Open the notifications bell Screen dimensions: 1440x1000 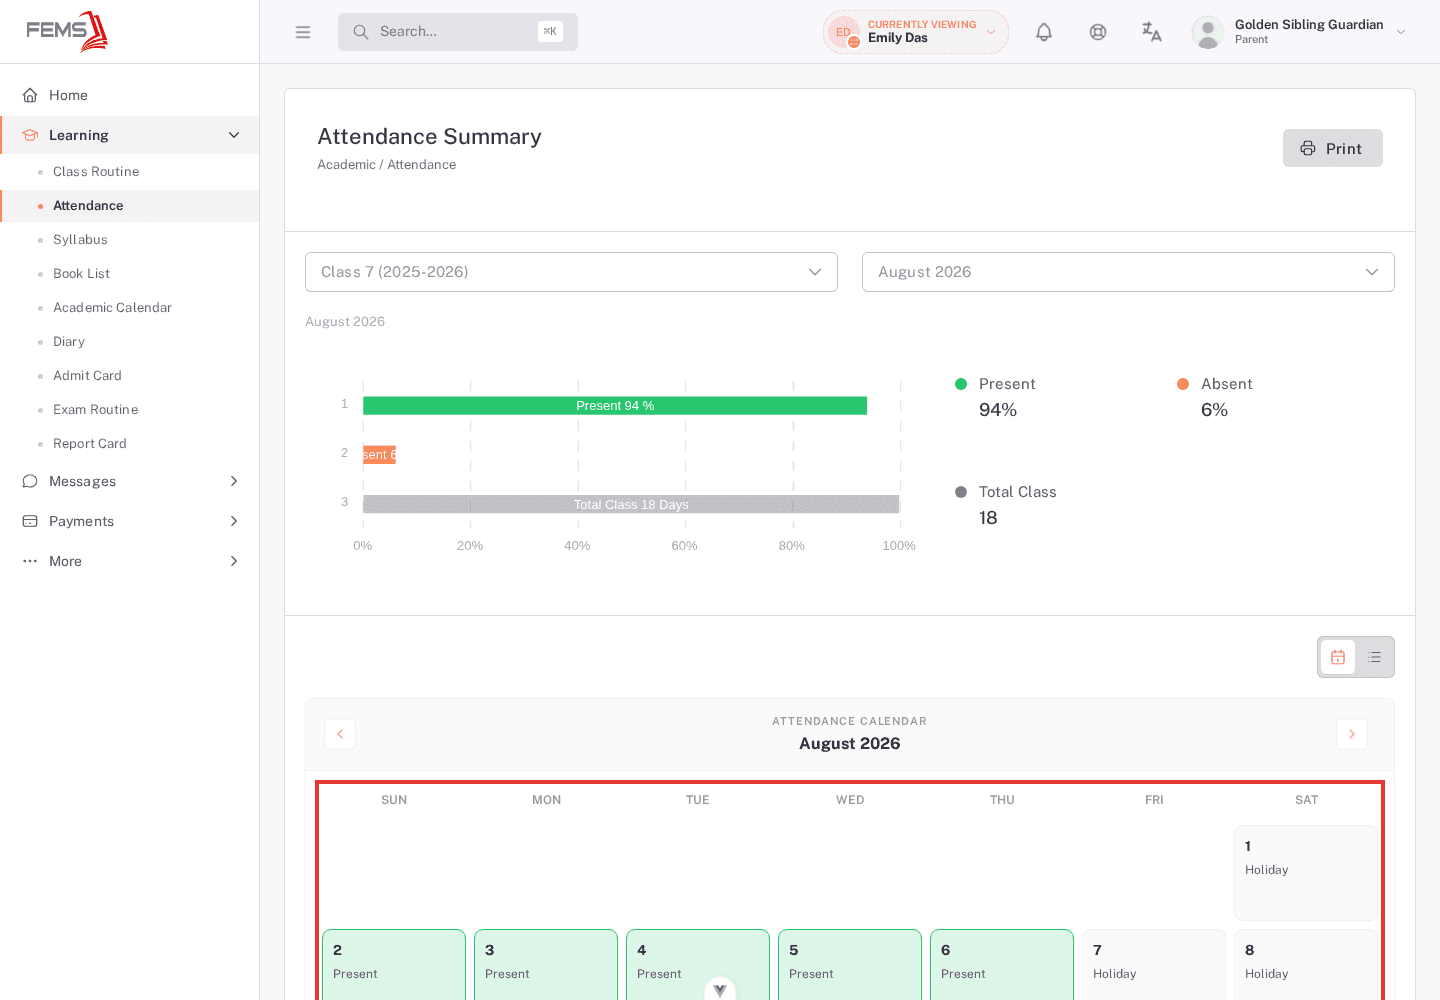click(x=1044, y=32)
